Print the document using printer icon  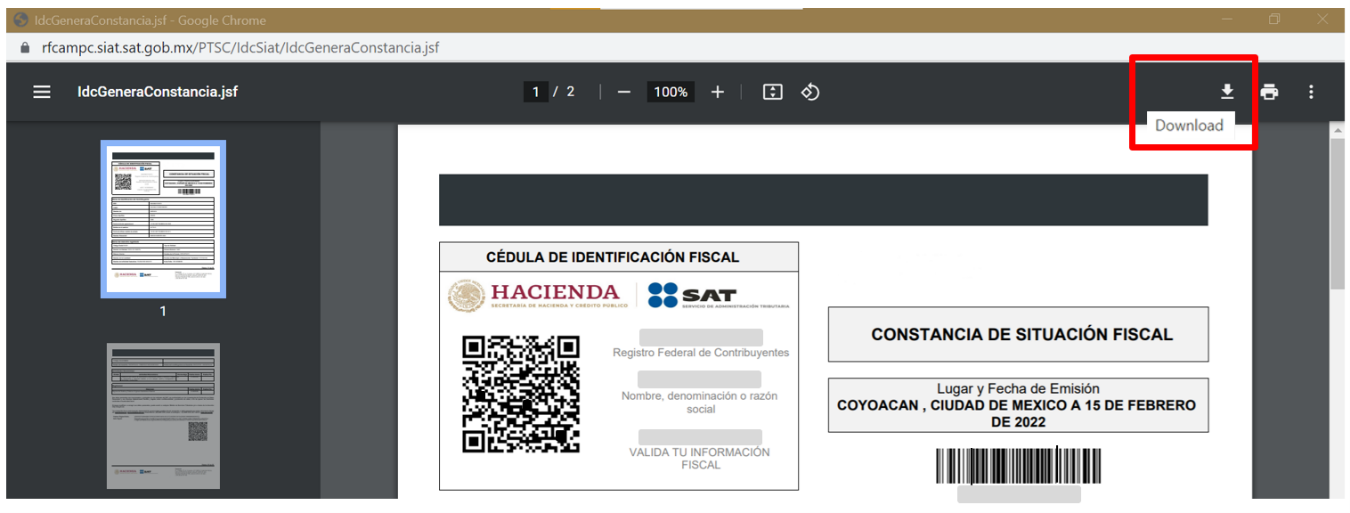[1269, 92]
